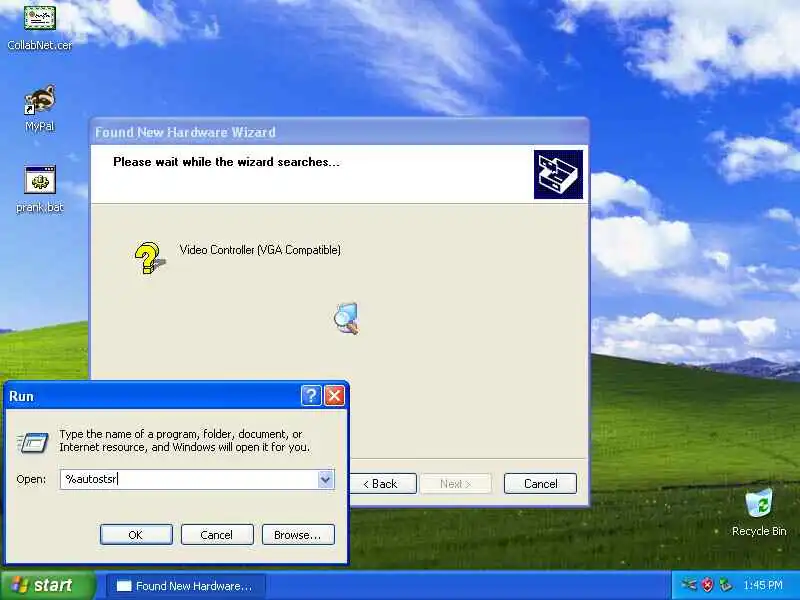Open the CollabNet.cer desktop icon
This screenshot has height=600, width=800.
pyautogui.click(x=40, y=18)
